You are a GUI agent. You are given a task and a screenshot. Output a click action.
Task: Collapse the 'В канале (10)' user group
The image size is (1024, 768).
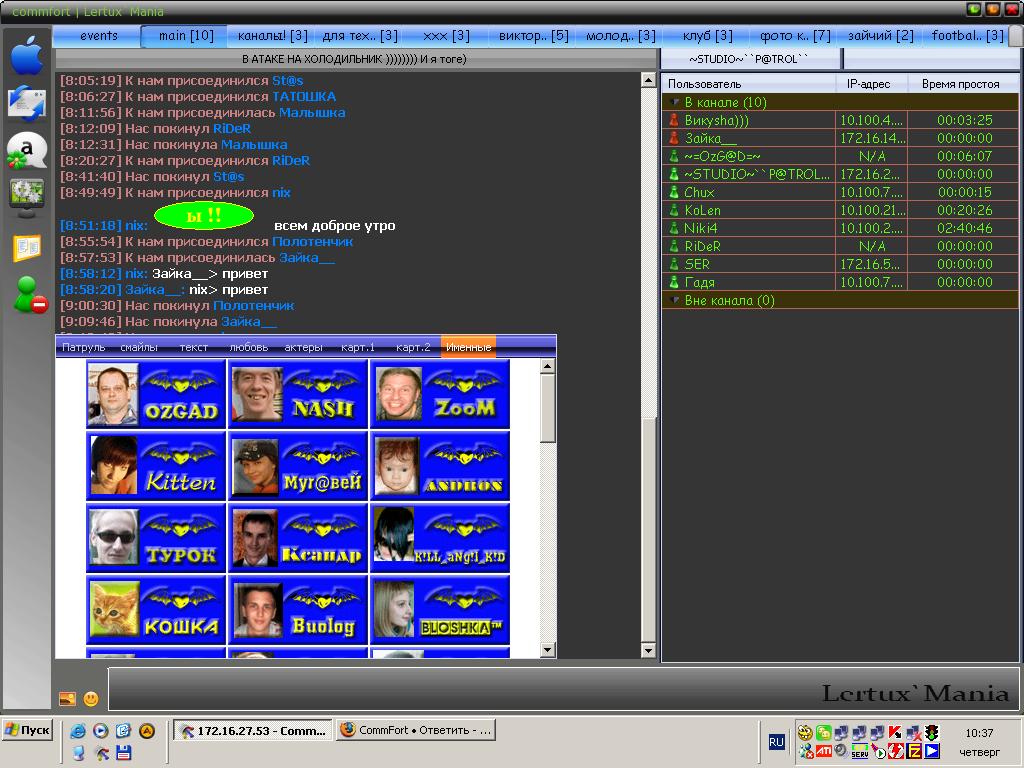click(675, 102)
